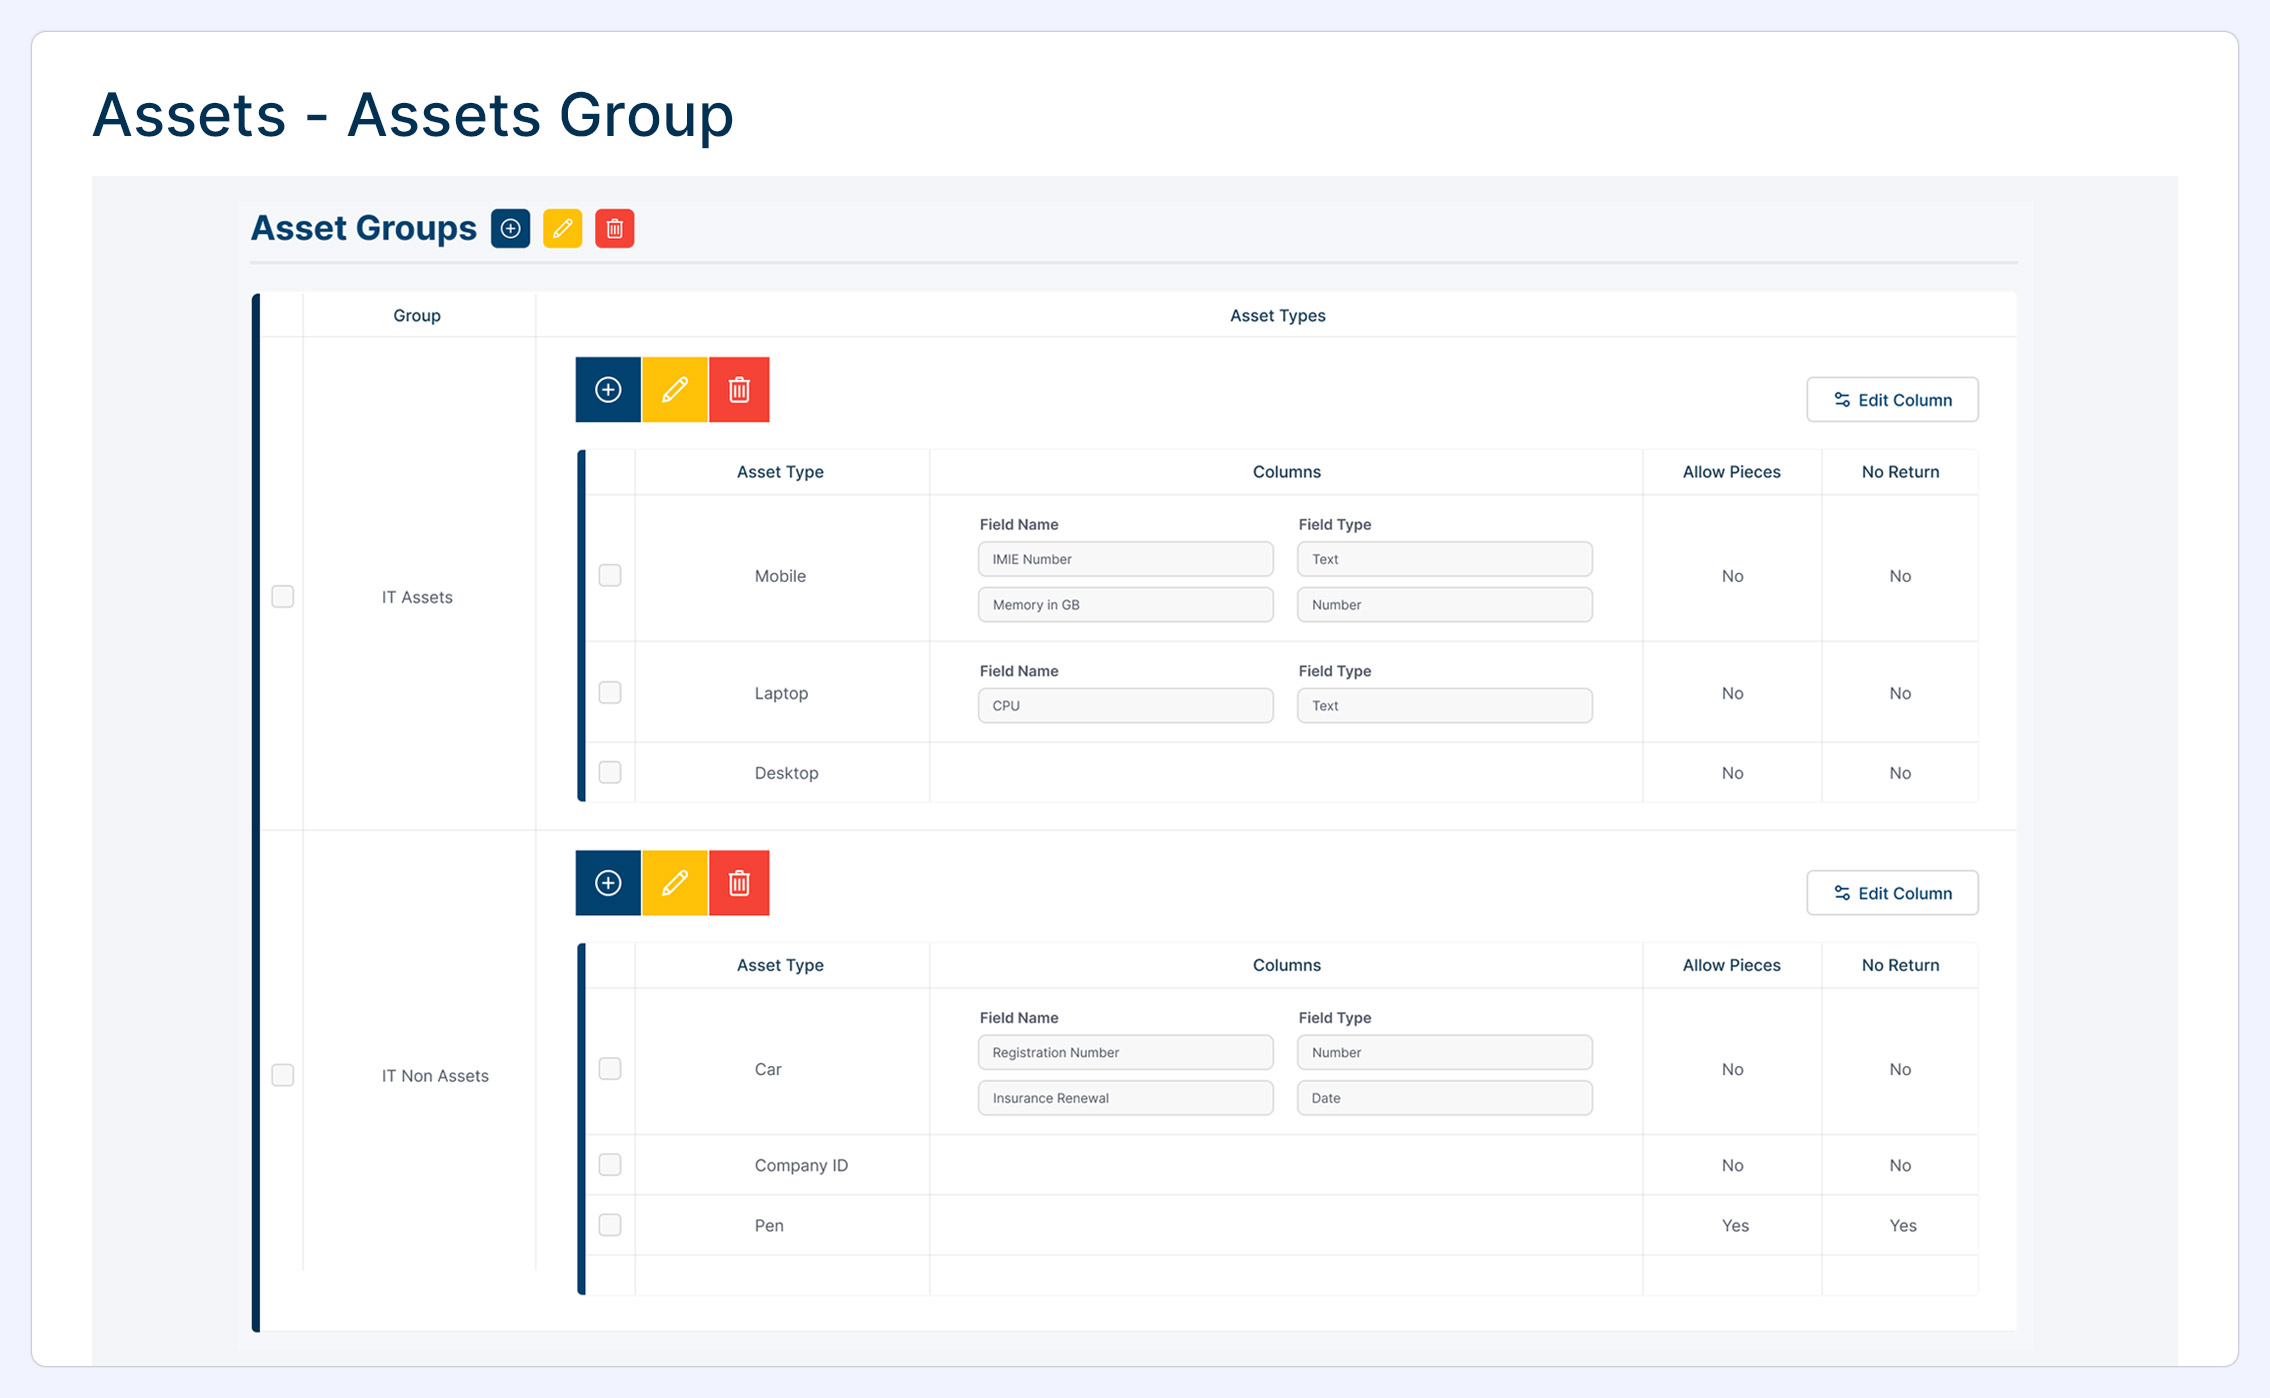2270x1398 pixels.
Task: Click the IMIE Number field name input
Action: point(1125,560)
